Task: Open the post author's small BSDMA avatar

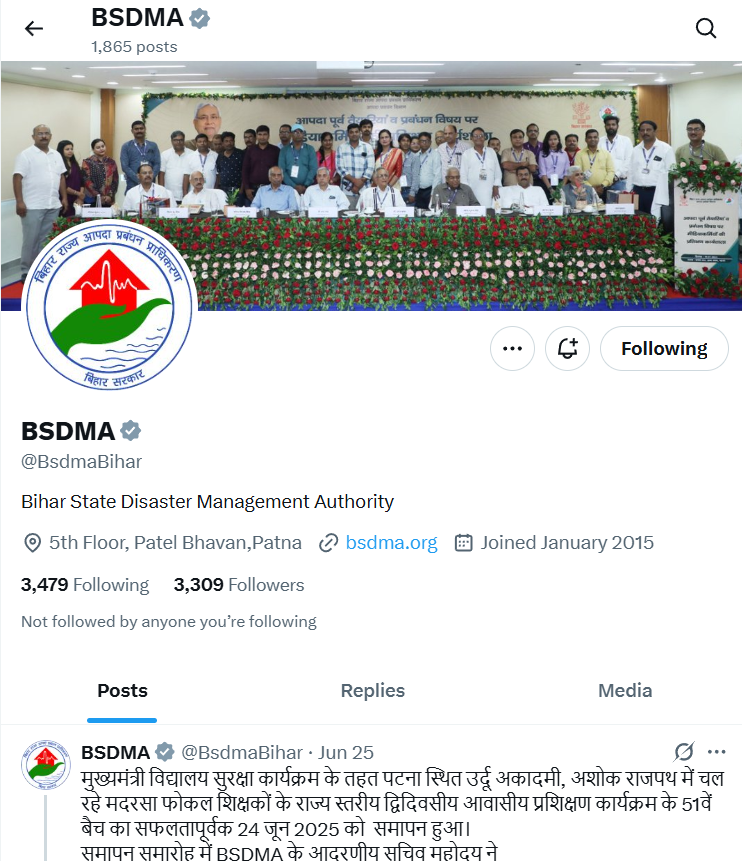Action: tap(46, 765)
